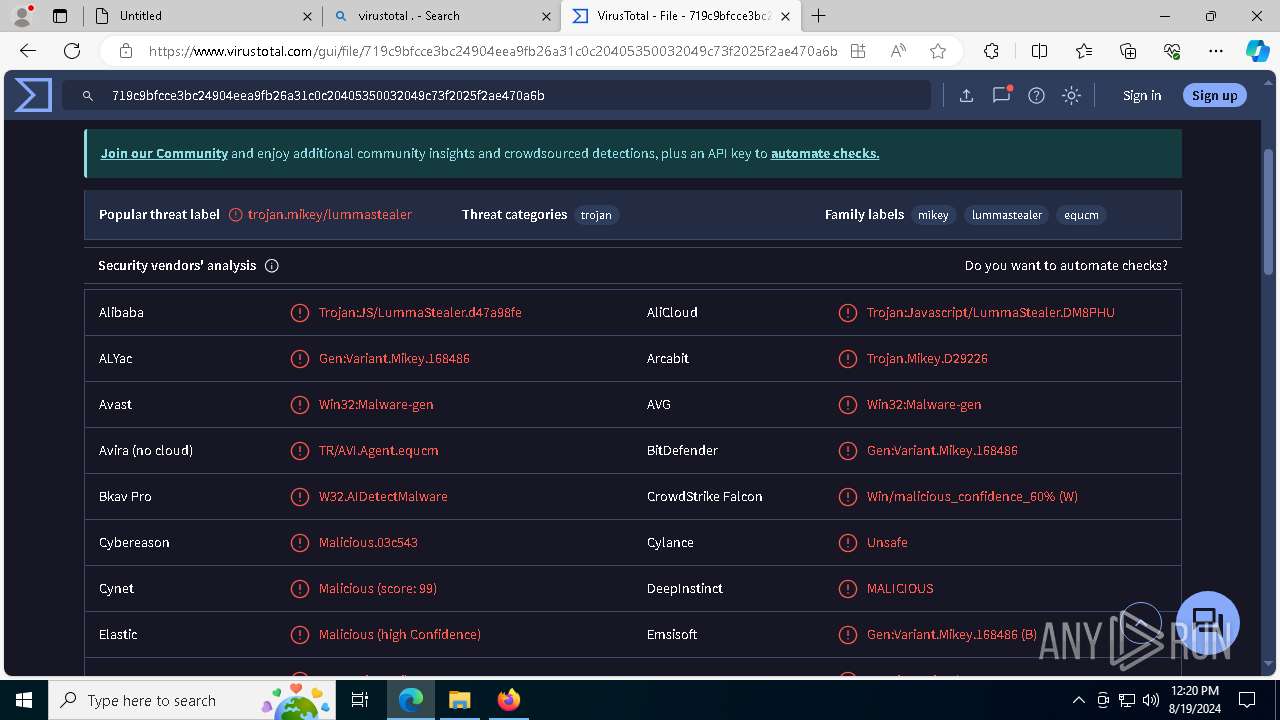The width and height of the screenshot is (1280, 720).
Task: Open the Edge settings and more menu
Action: pyautogui.click(x=1216, y=51)
